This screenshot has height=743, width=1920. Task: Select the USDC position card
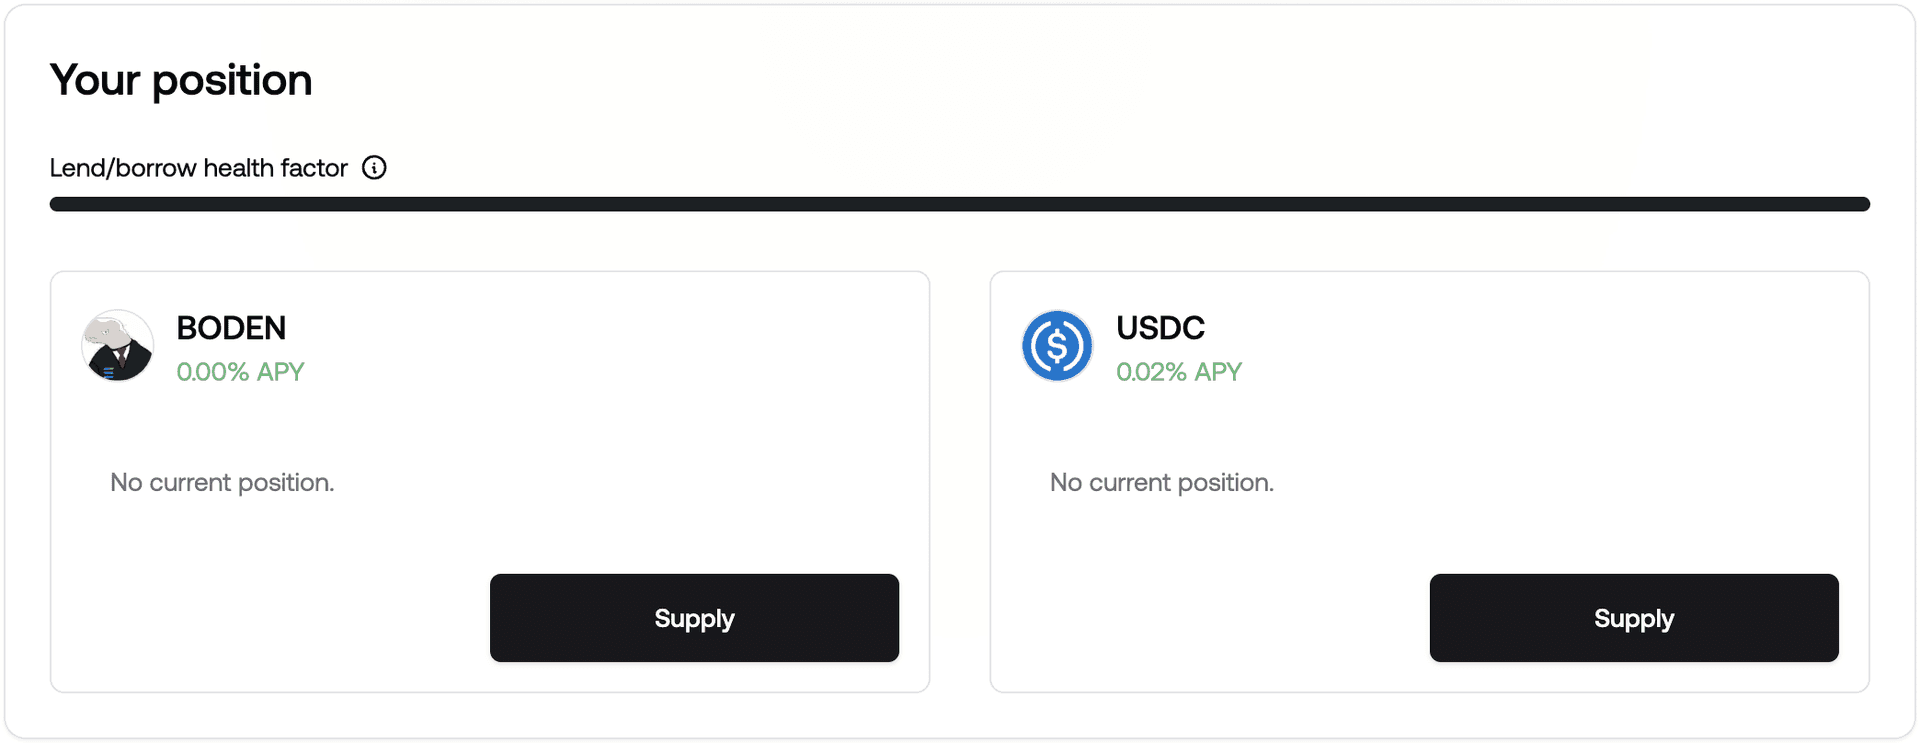point(1430,482)
